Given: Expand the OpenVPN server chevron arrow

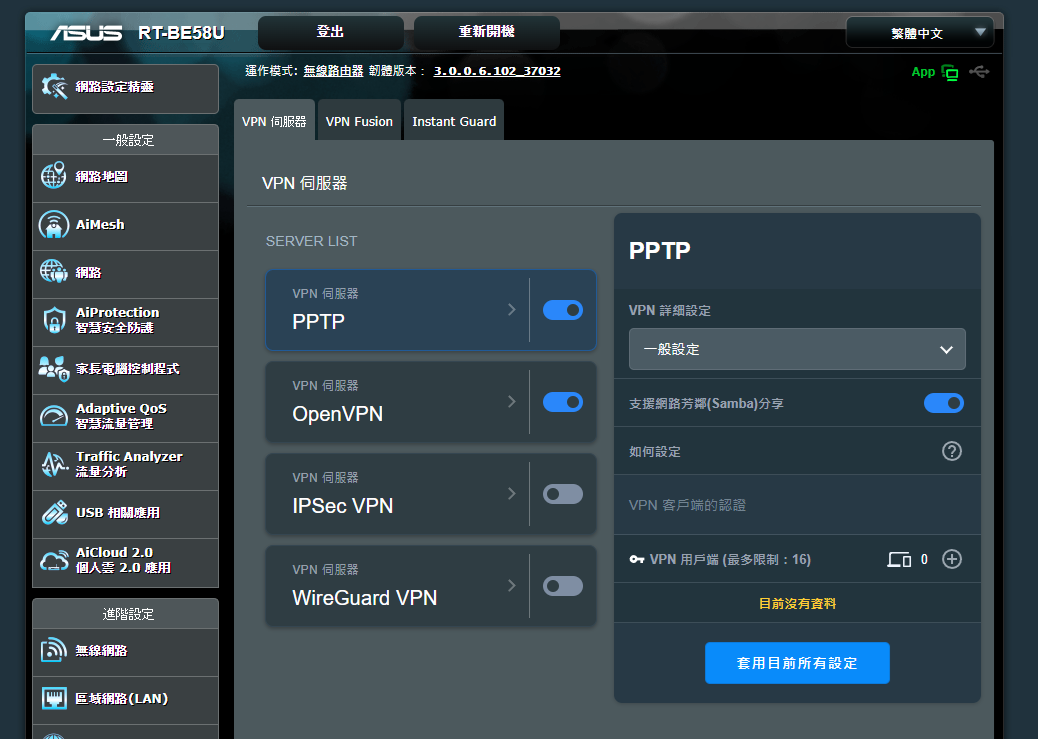Looking at the screenshot, I should [512, 401].
